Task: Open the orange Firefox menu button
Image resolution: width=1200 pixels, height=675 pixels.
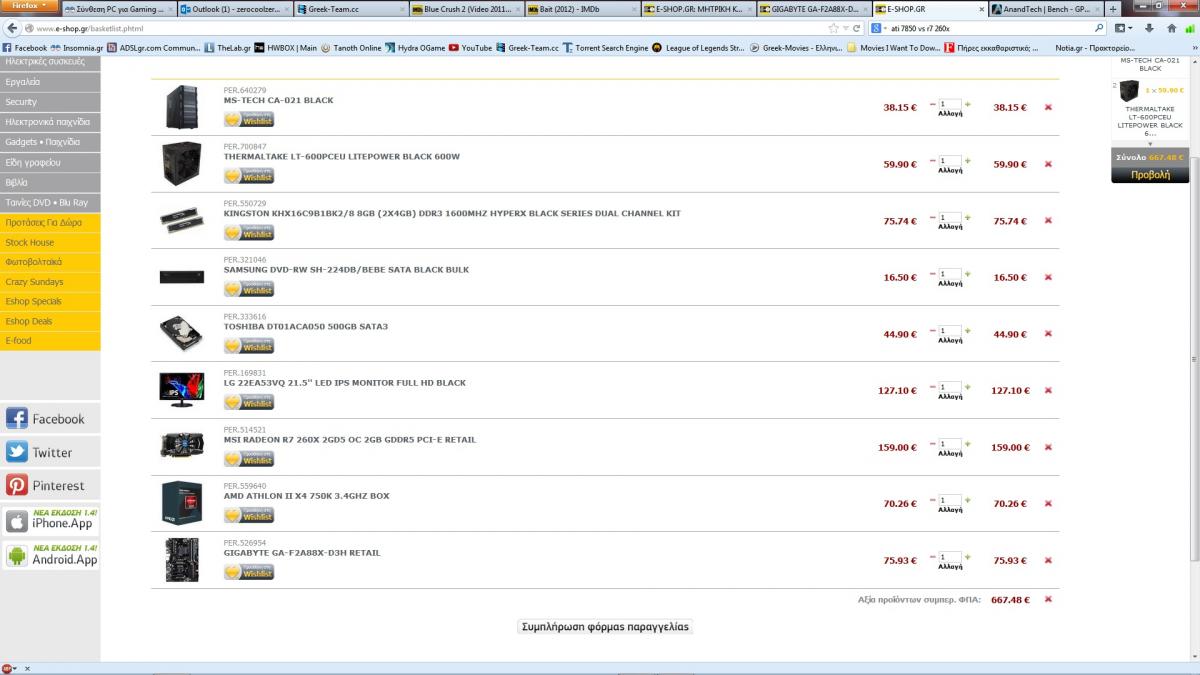Action: click(x=29, y=6)
